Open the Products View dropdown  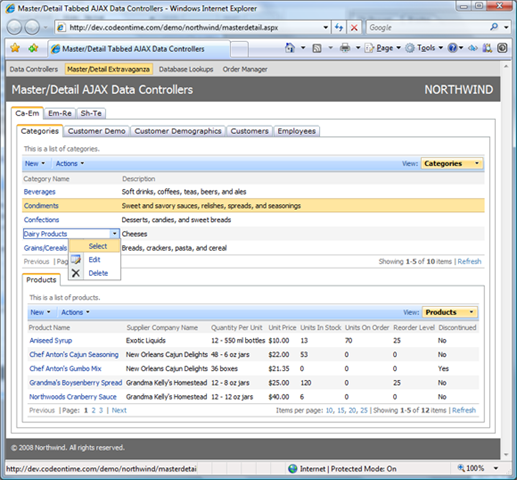click(x=449, y=312)
